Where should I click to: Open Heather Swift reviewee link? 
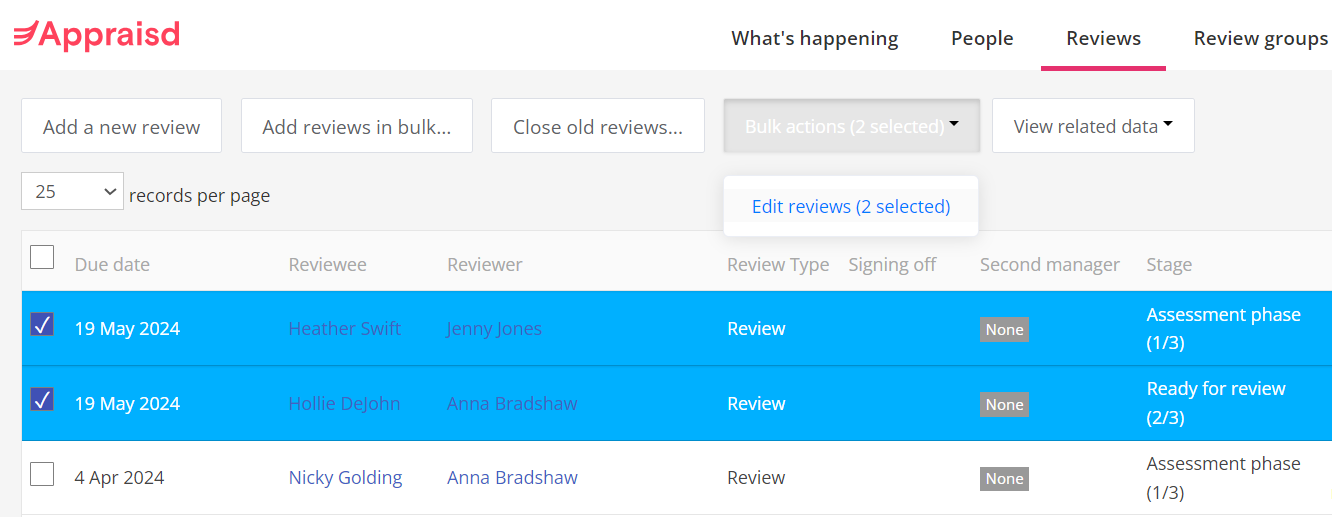tap(345, 328)
